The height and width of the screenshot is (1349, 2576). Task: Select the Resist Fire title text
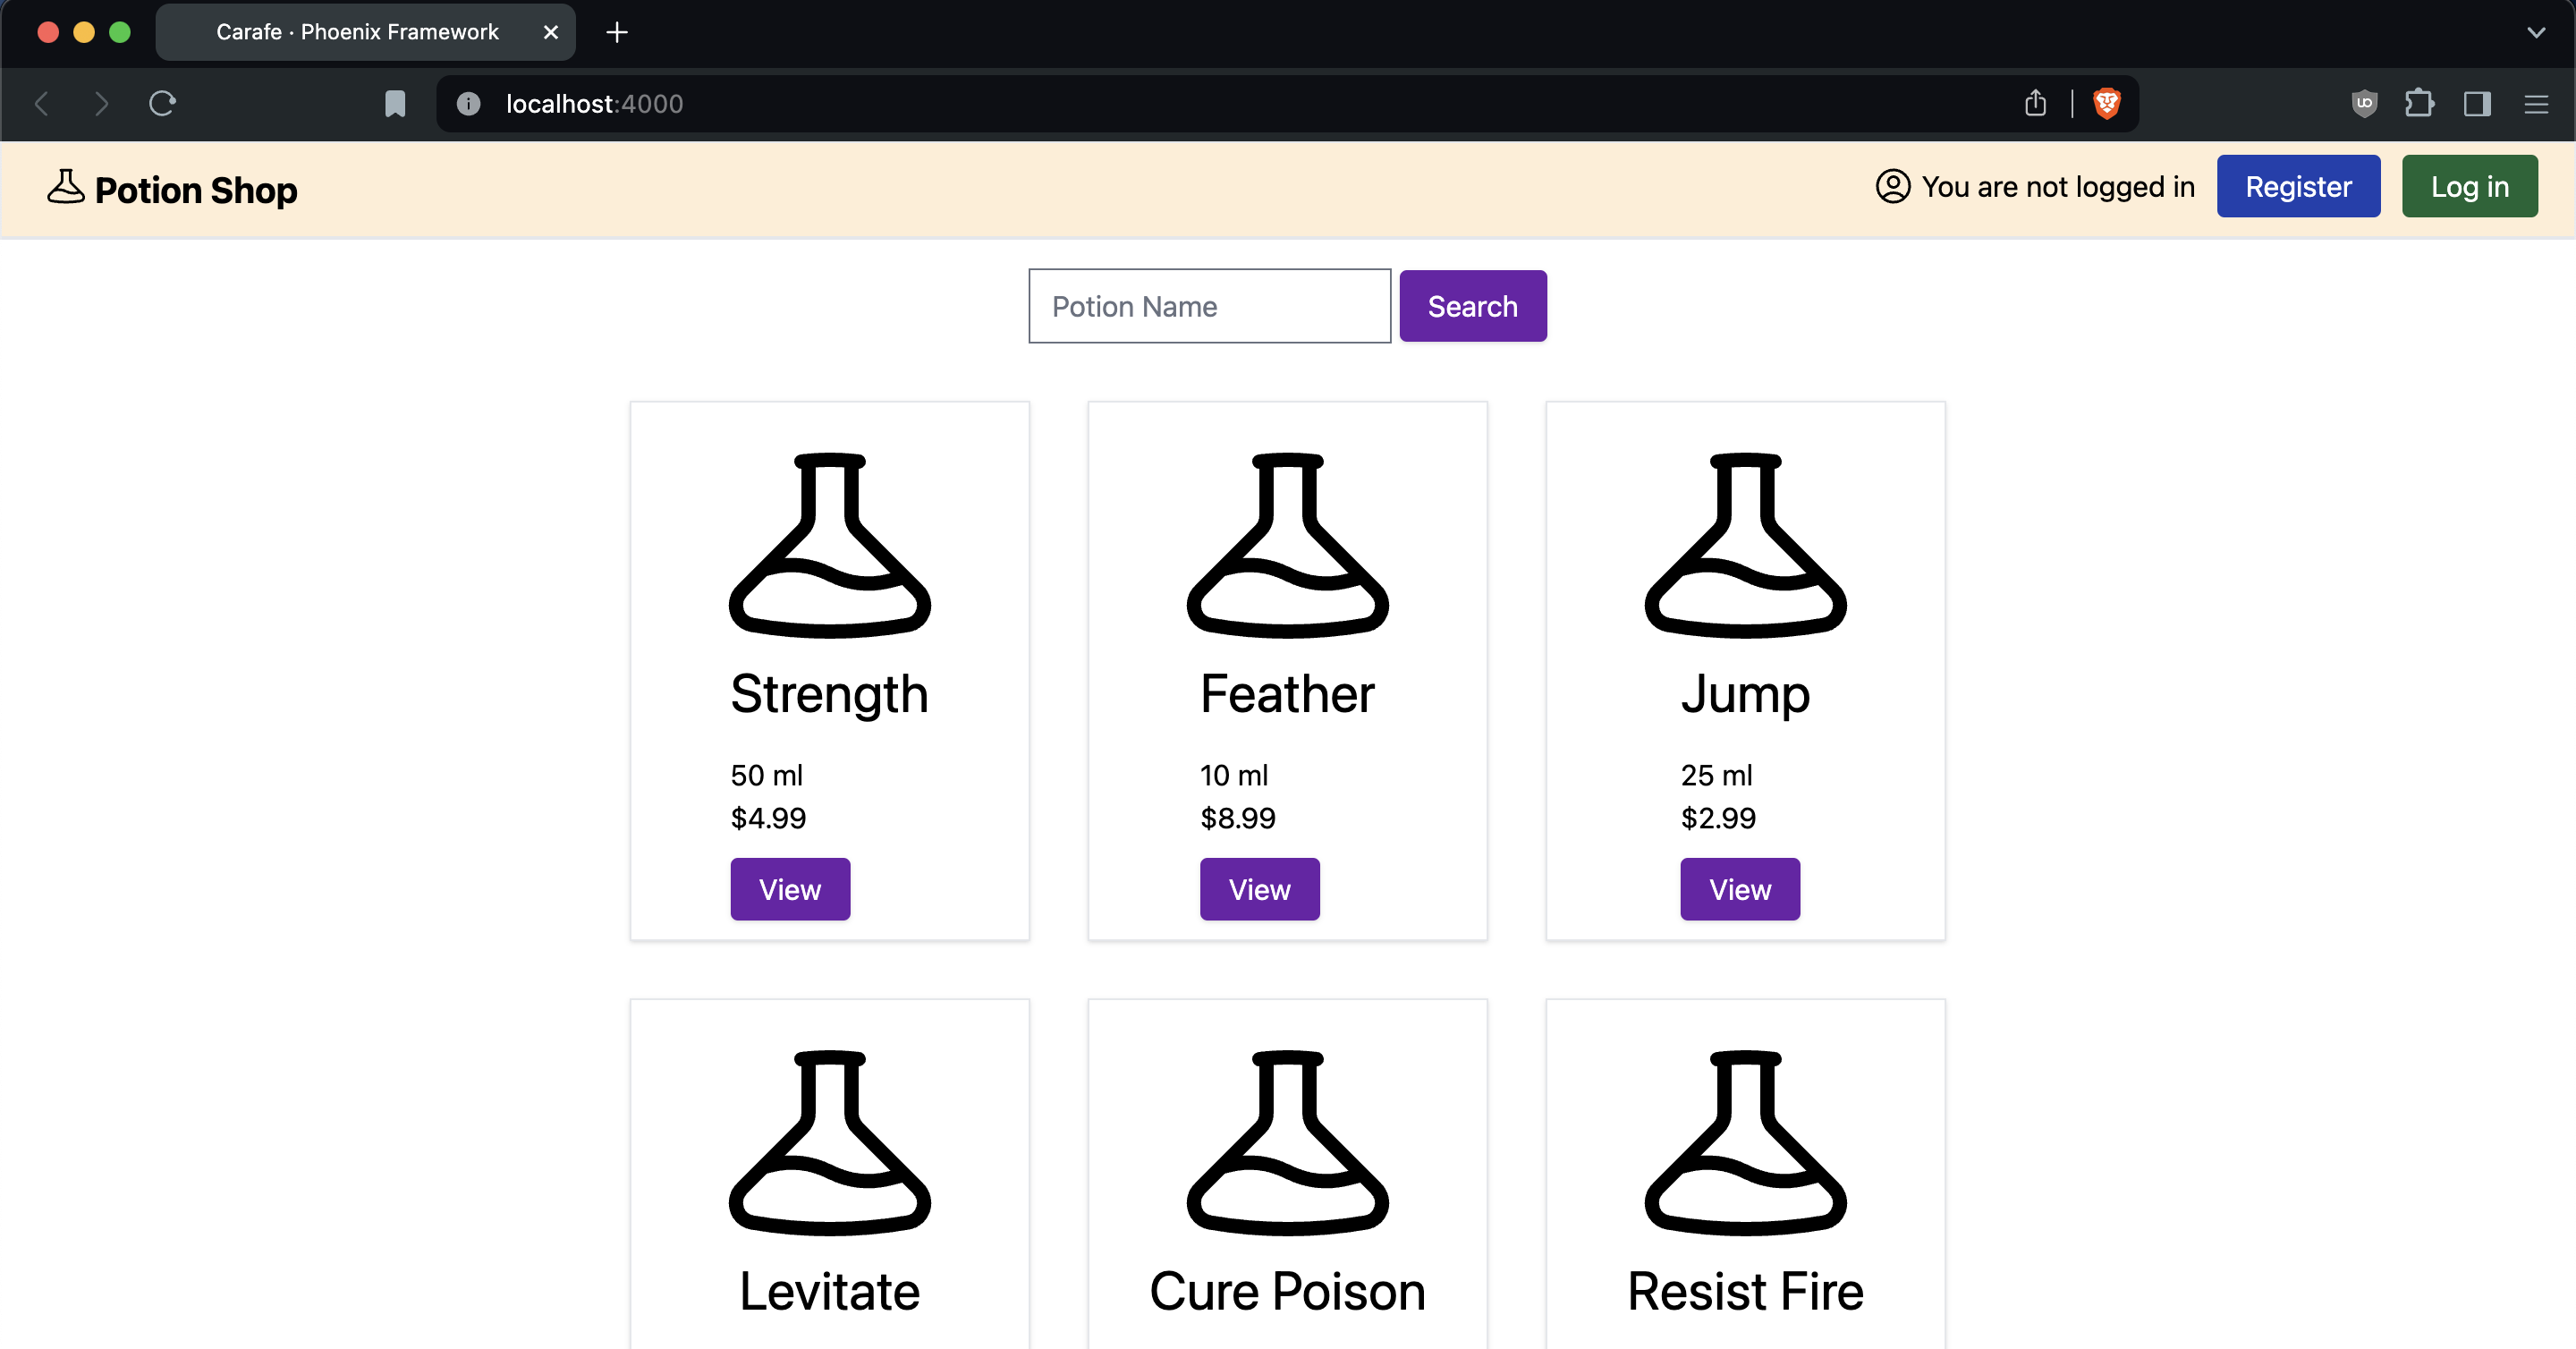(x=1745, y=1291)
